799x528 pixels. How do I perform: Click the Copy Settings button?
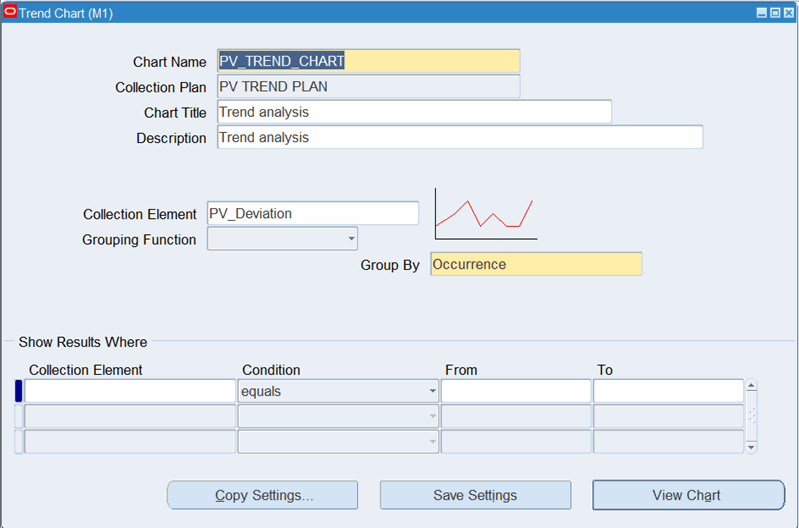(262, 495)
